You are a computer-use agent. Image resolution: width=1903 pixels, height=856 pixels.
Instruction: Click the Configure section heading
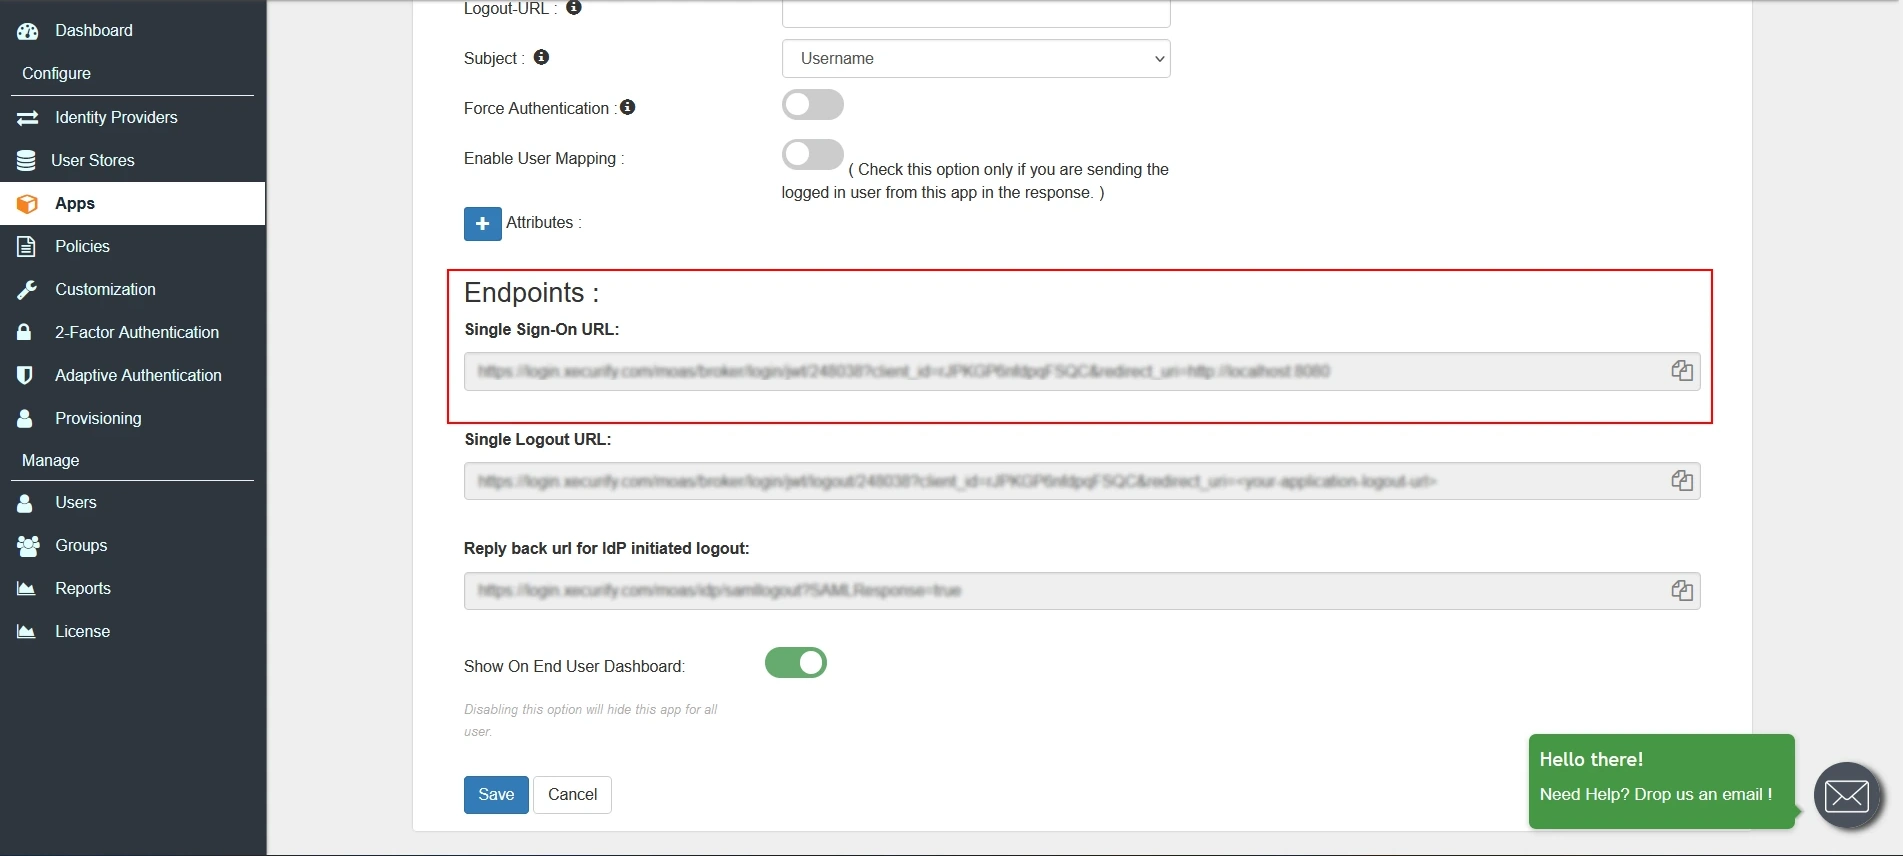click(x=56, y=74)
